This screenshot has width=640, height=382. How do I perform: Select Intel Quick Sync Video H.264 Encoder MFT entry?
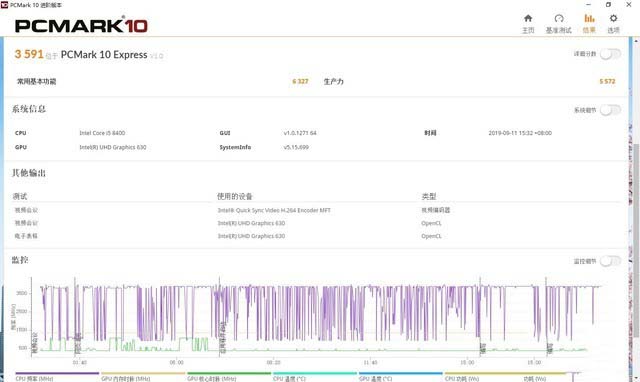[x=274, y=210]
